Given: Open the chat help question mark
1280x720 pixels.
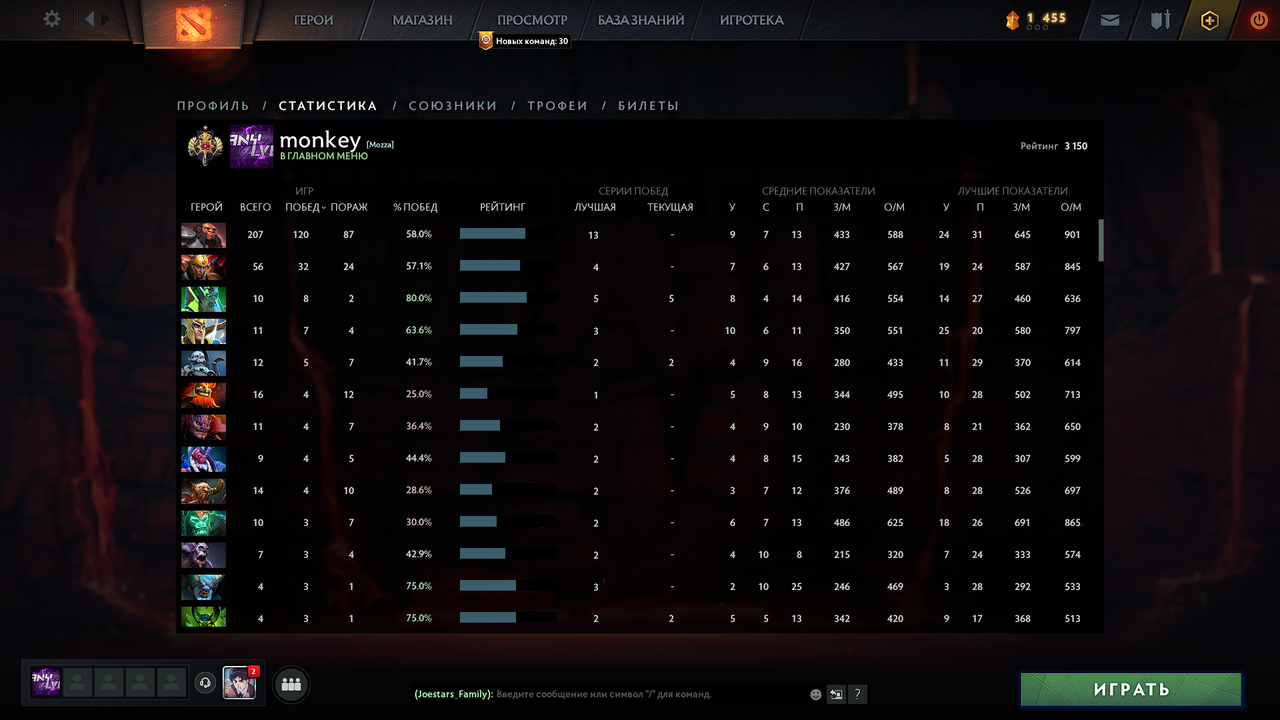Looking at the screenshot, I should (857, 694).
